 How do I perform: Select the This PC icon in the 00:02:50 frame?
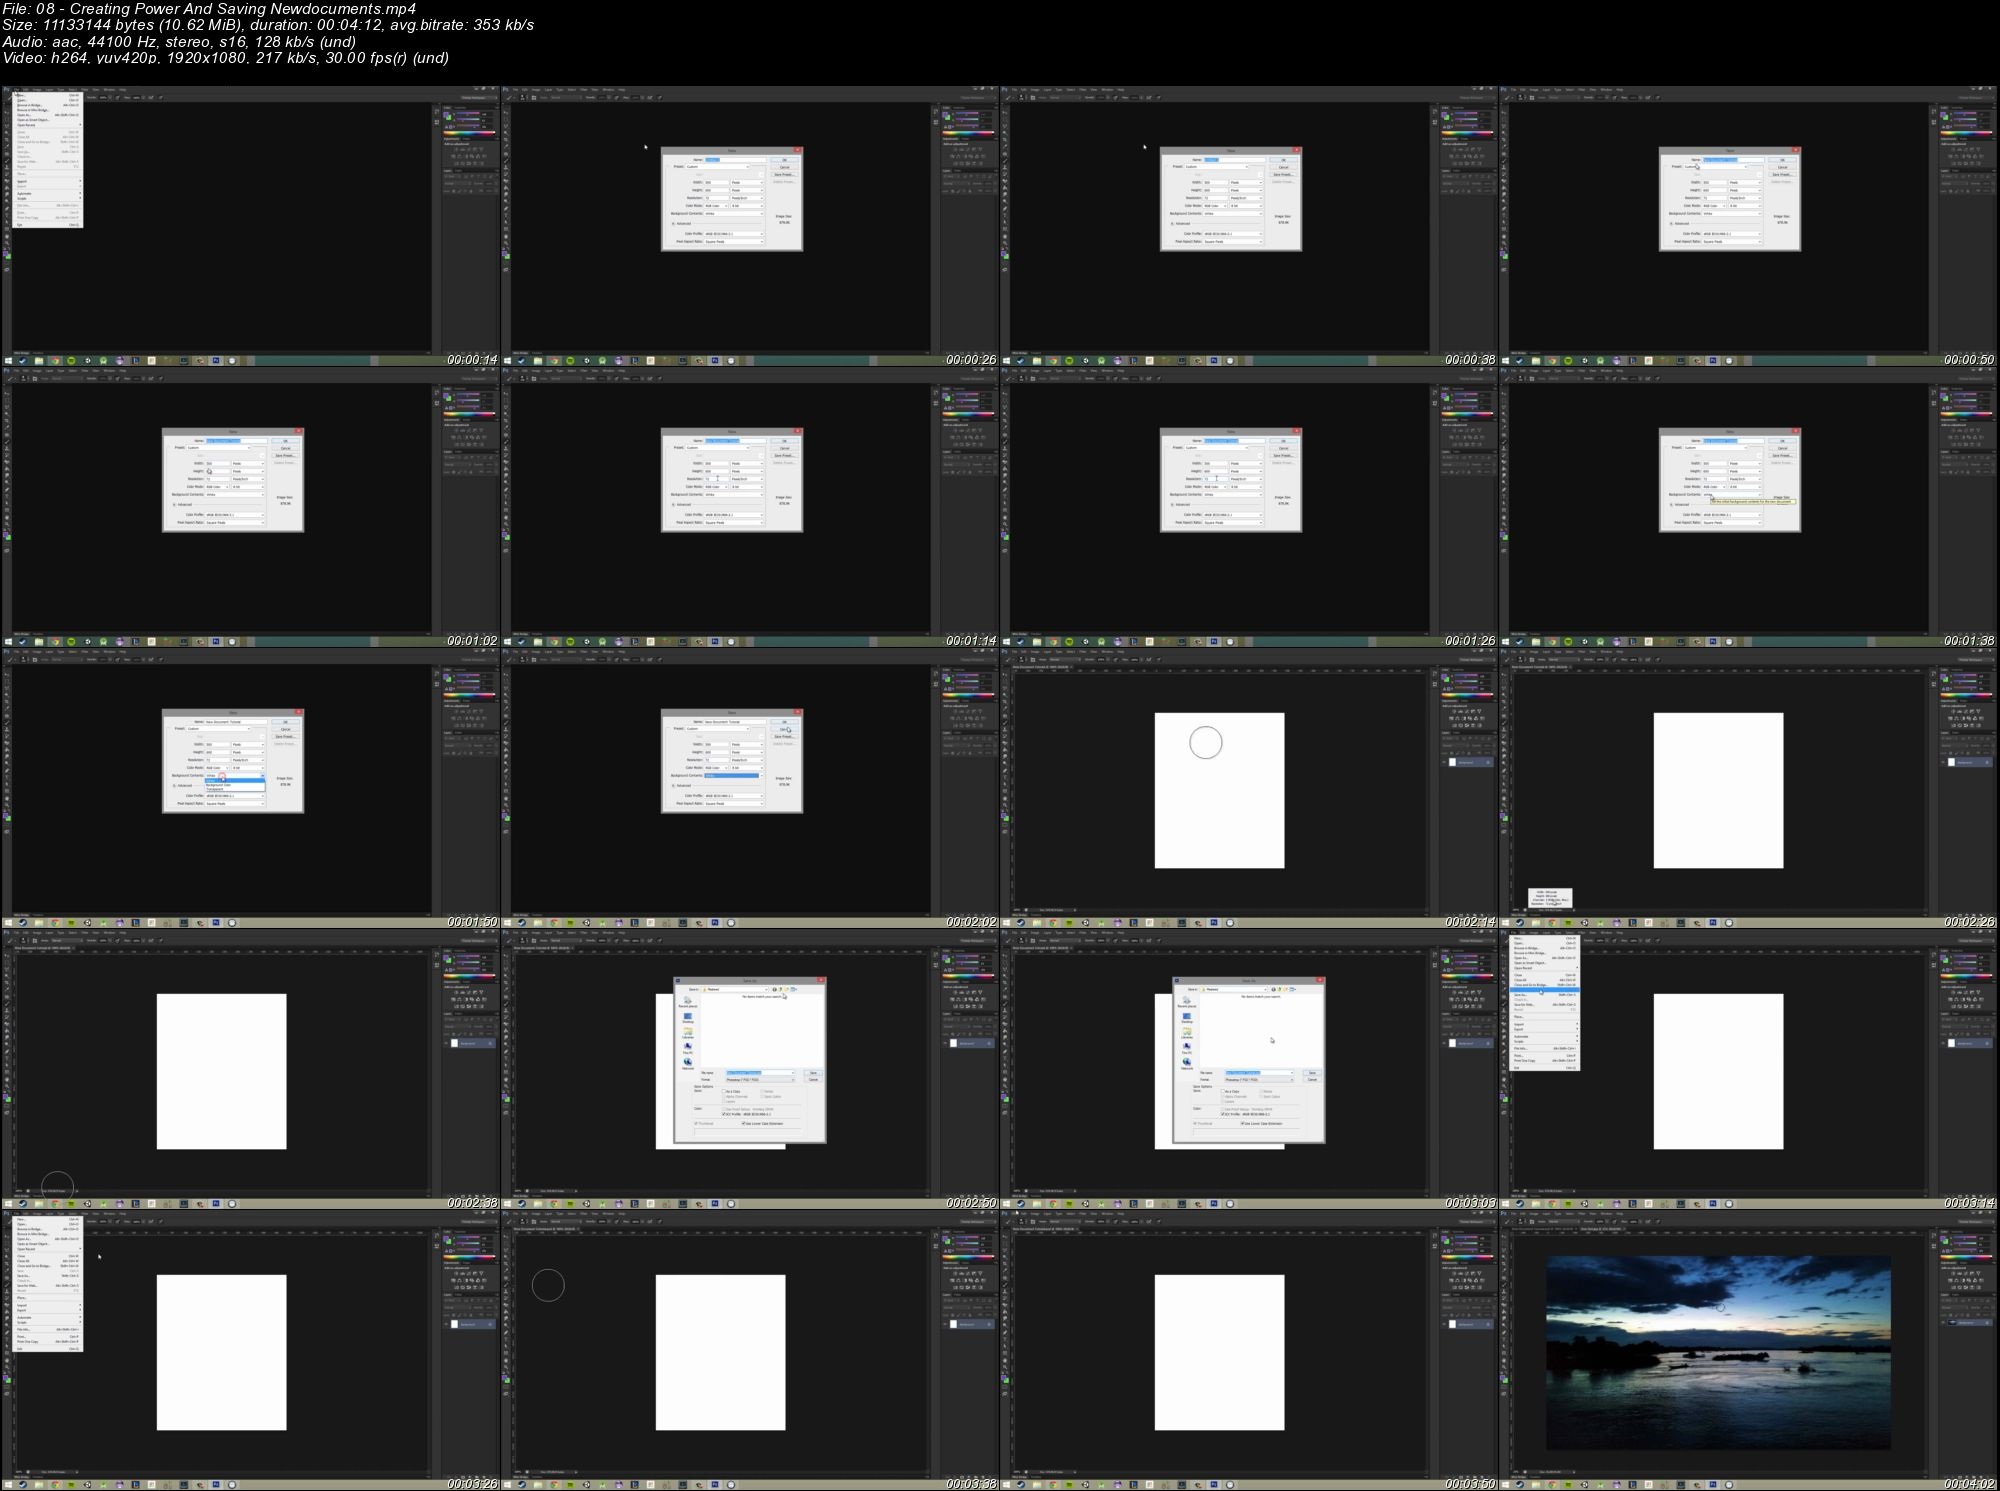point(688,1048)
